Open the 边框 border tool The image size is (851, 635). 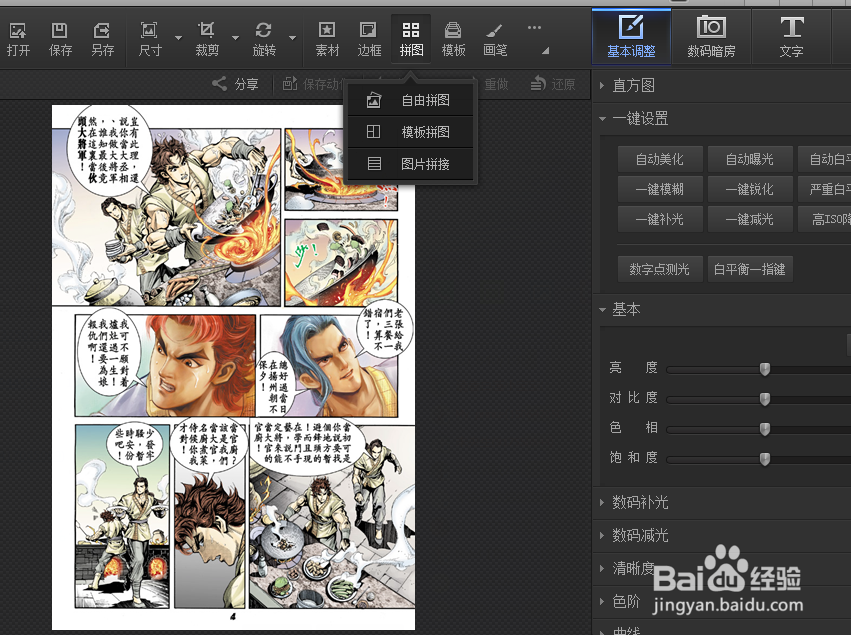369,39
